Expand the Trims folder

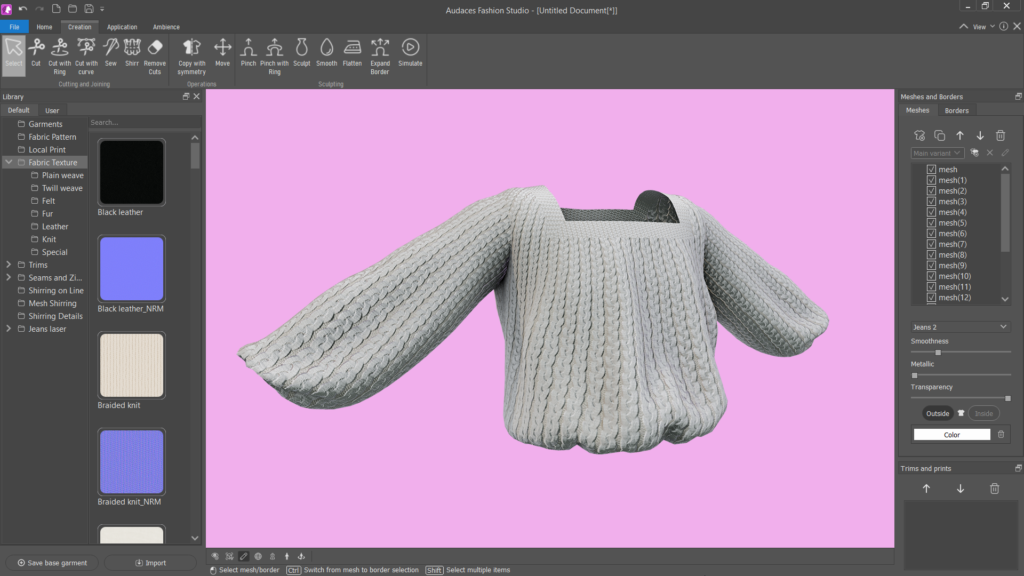point(8,264)
